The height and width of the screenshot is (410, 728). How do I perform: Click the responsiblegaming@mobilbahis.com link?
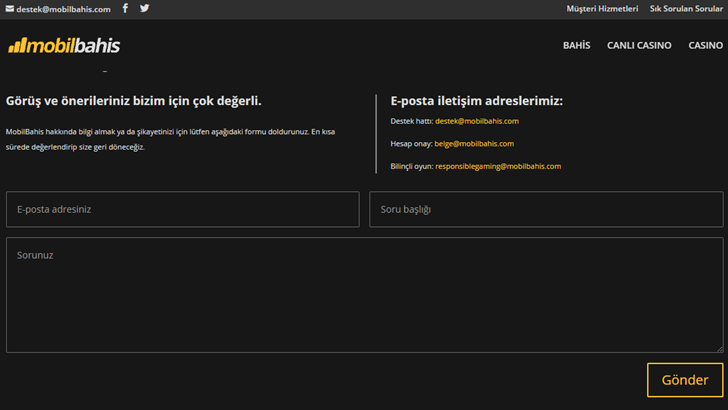[498, 166]
